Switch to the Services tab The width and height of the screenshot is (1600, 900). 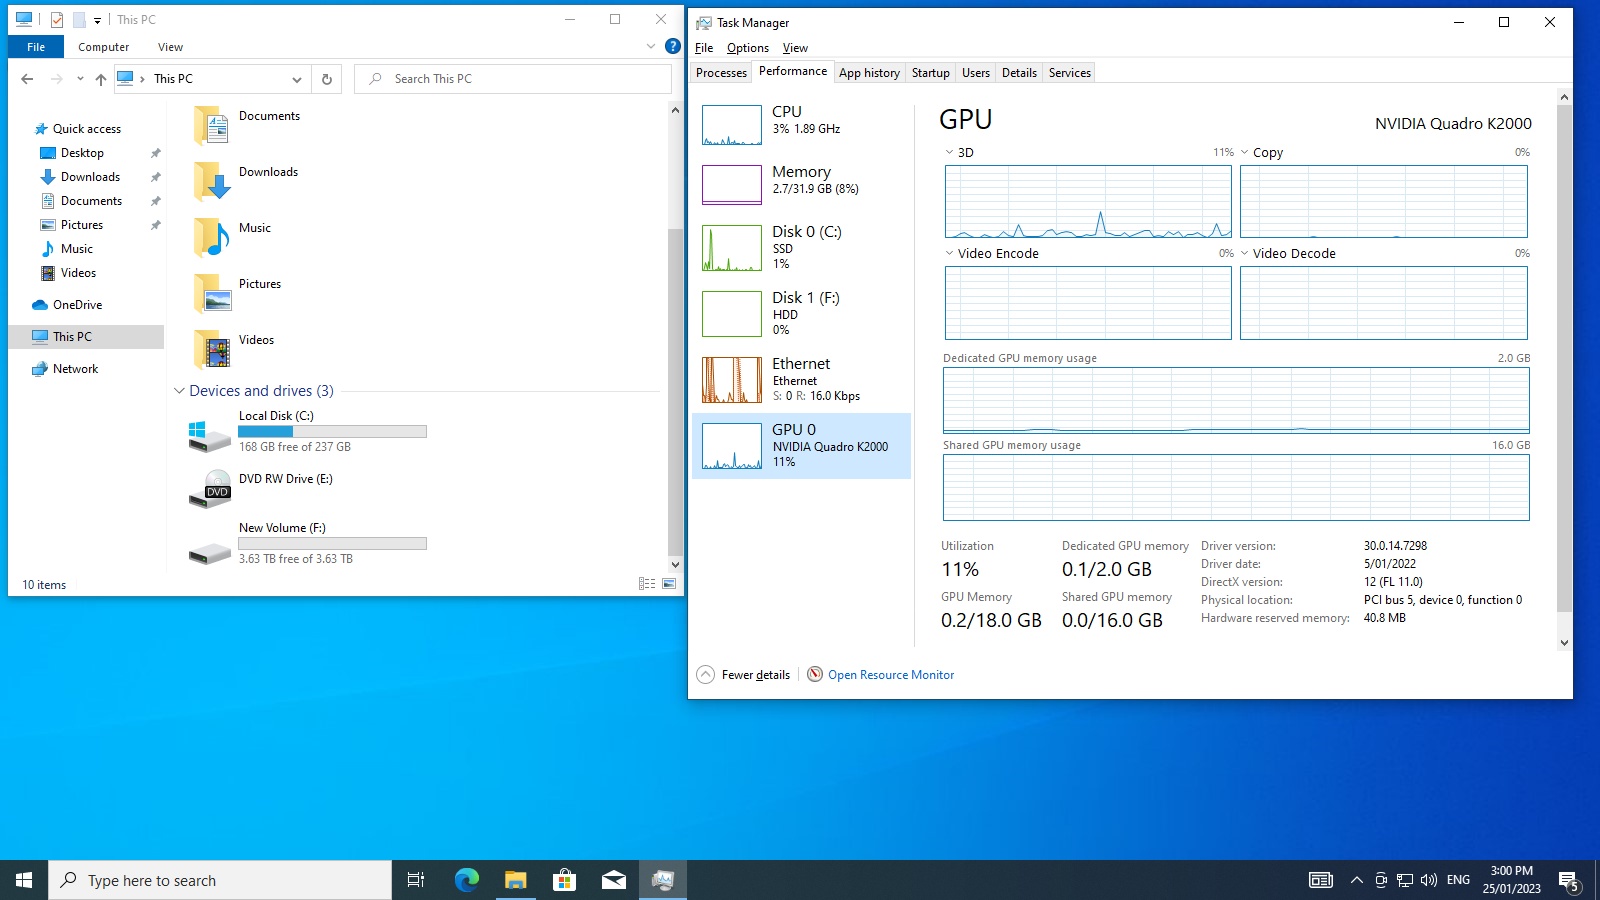coord(1069,73)
